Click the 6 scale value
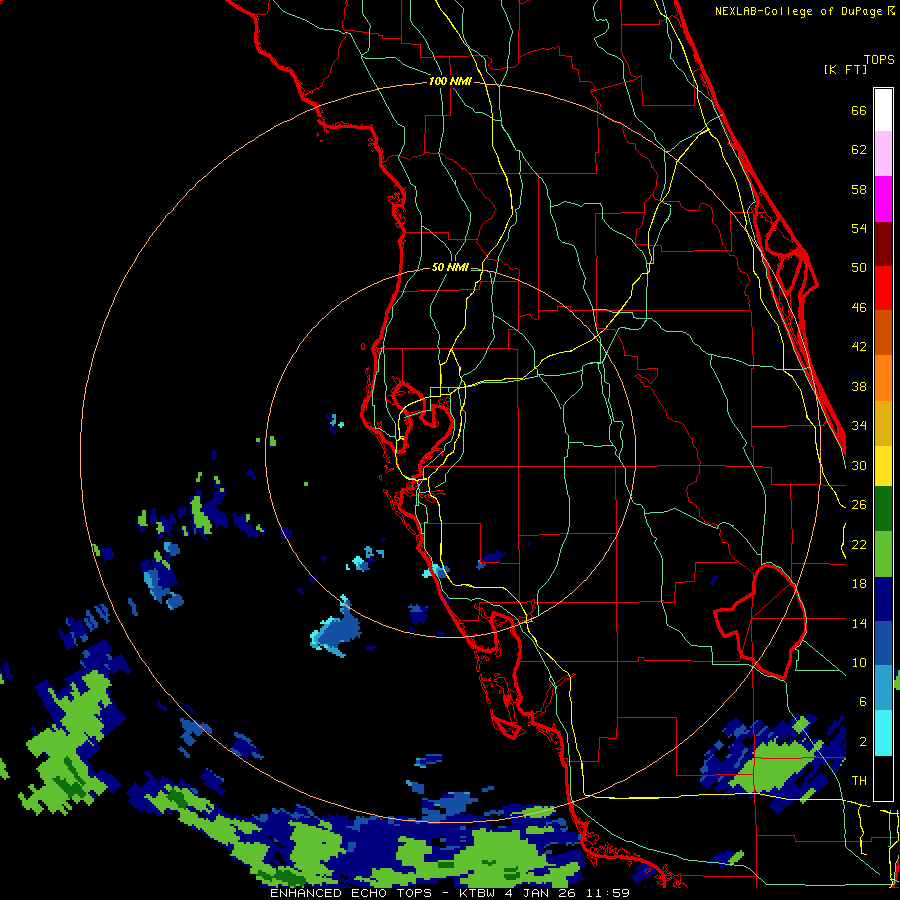The height and width of the screenshot is (900, 900). point(863,702)
